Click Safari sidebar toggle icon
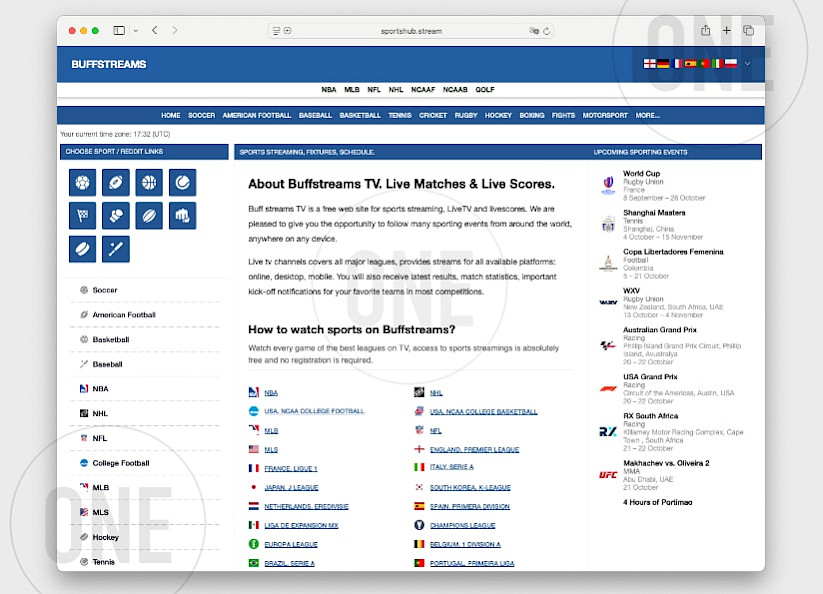Viewport: 823px width, 594px height. 119,30
